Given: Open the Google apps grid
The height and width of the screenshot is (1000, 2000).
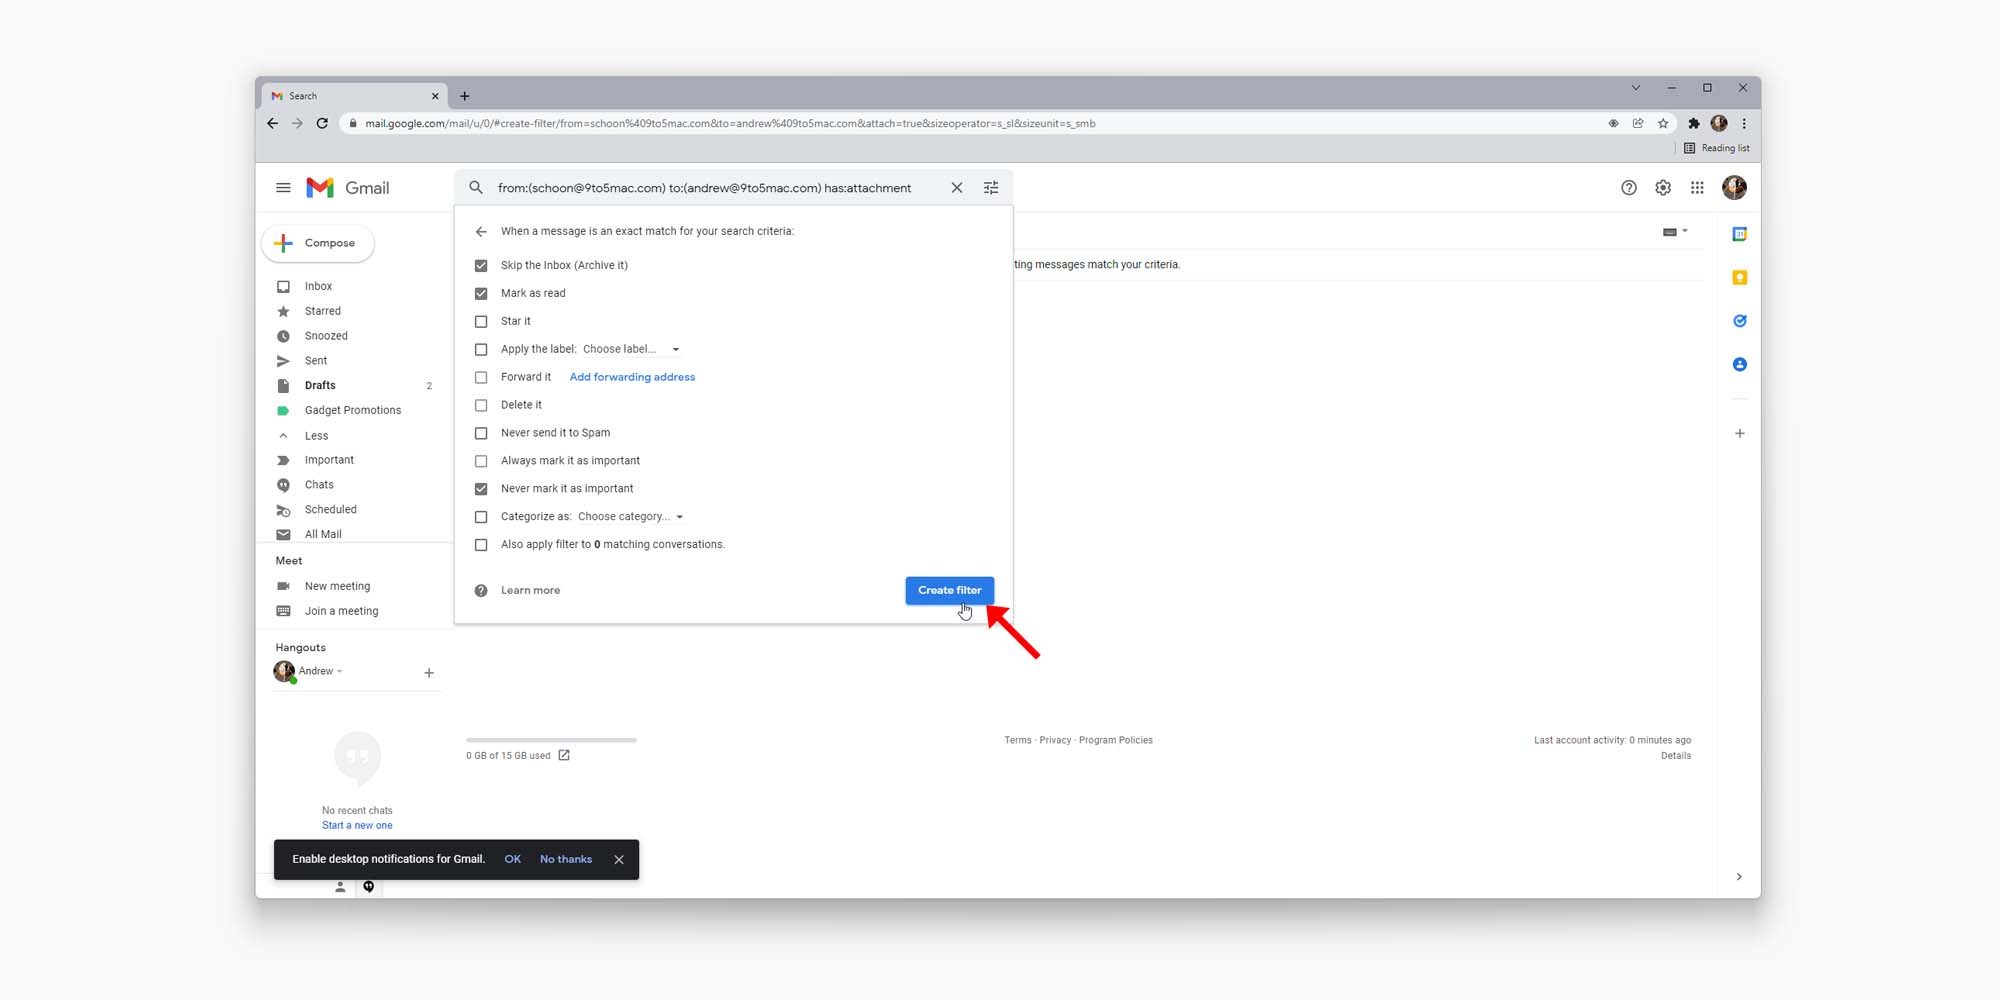Looking at the screenshot, I should point(1697,188).
